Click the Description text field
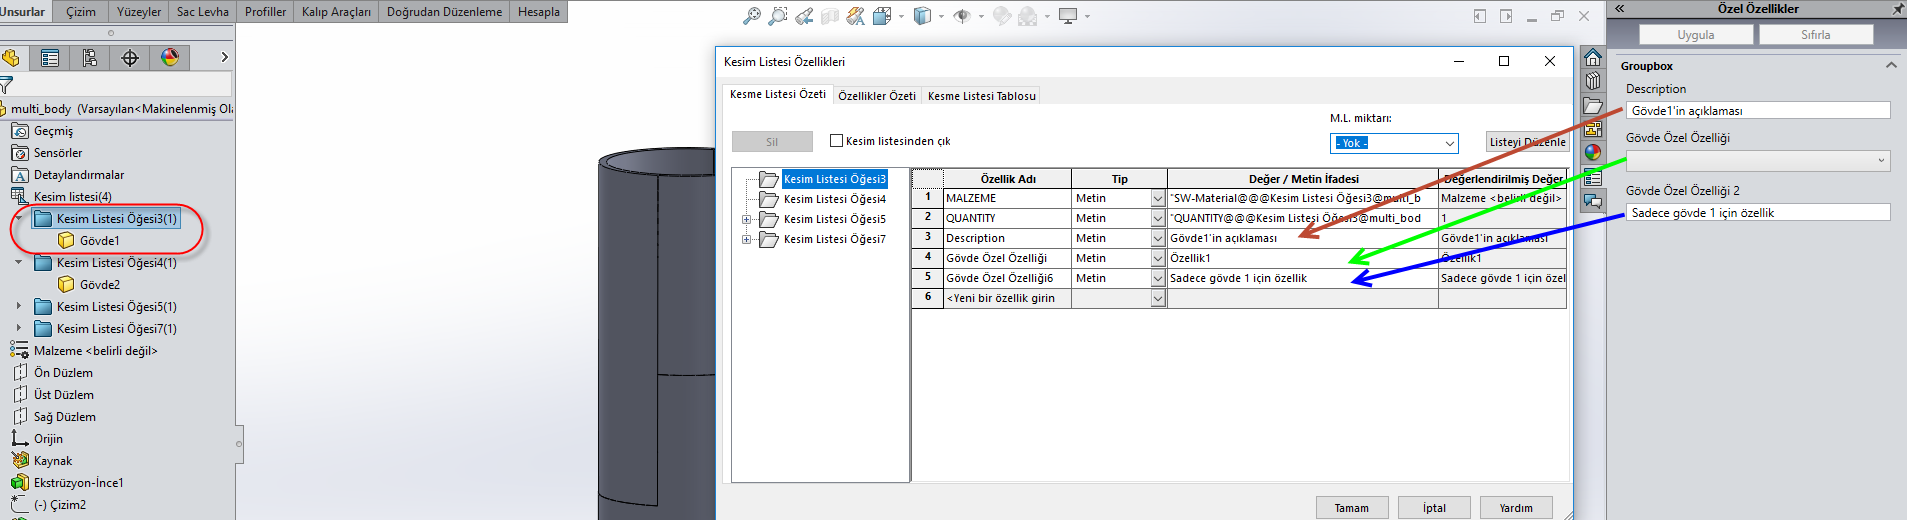This screenshot has height=520, width=1907. pos(1757,111)
